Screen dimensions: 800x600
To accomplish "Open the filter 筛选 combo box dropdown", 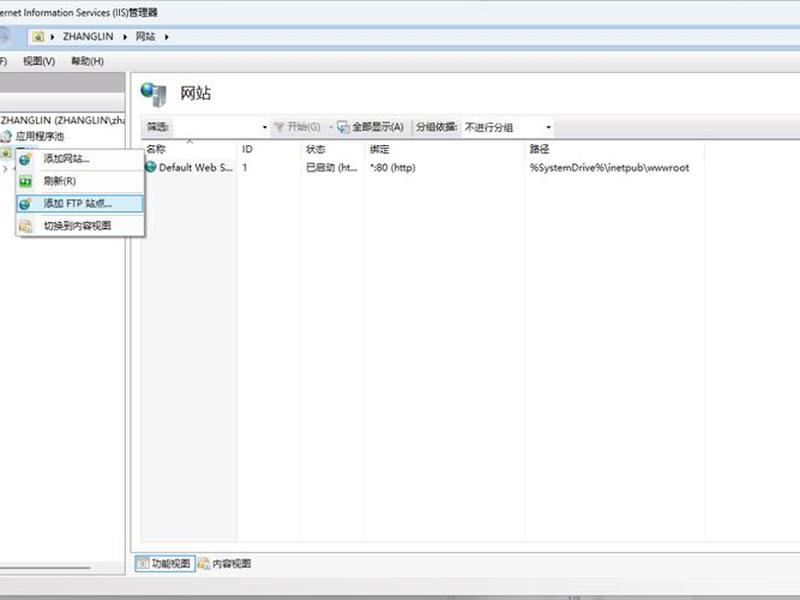I will click(x=264, y=127).
